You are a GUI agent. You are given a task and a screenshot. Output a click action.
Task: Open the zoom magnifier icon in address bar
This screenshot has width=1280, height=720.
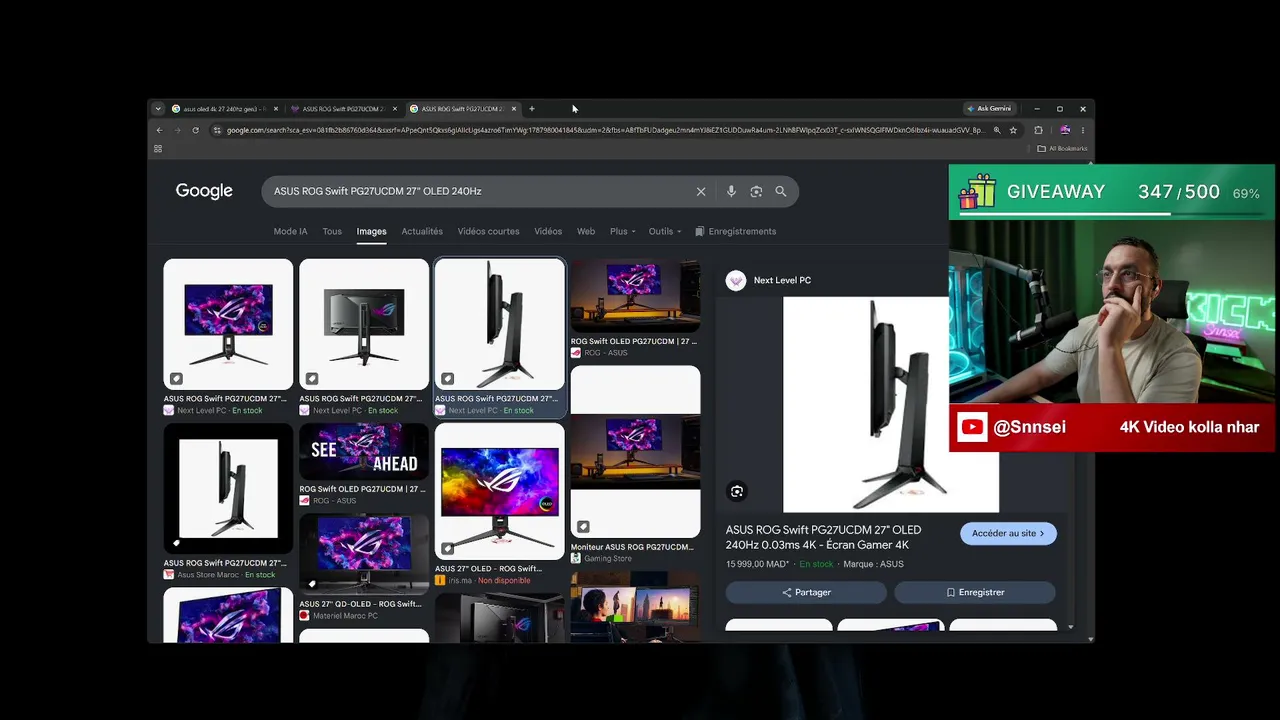click(x=997, y=130)
